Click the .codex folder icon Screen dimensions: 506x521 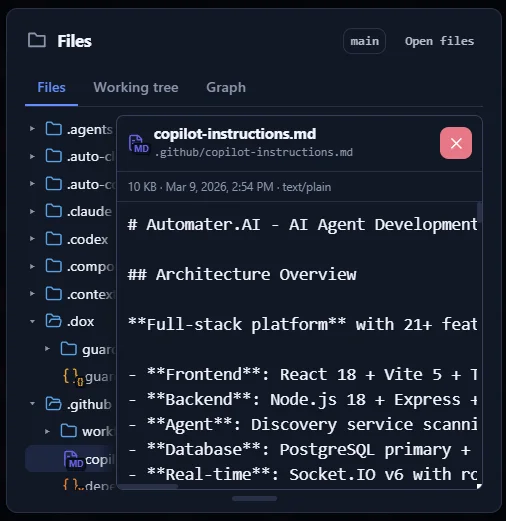point(53,239)
